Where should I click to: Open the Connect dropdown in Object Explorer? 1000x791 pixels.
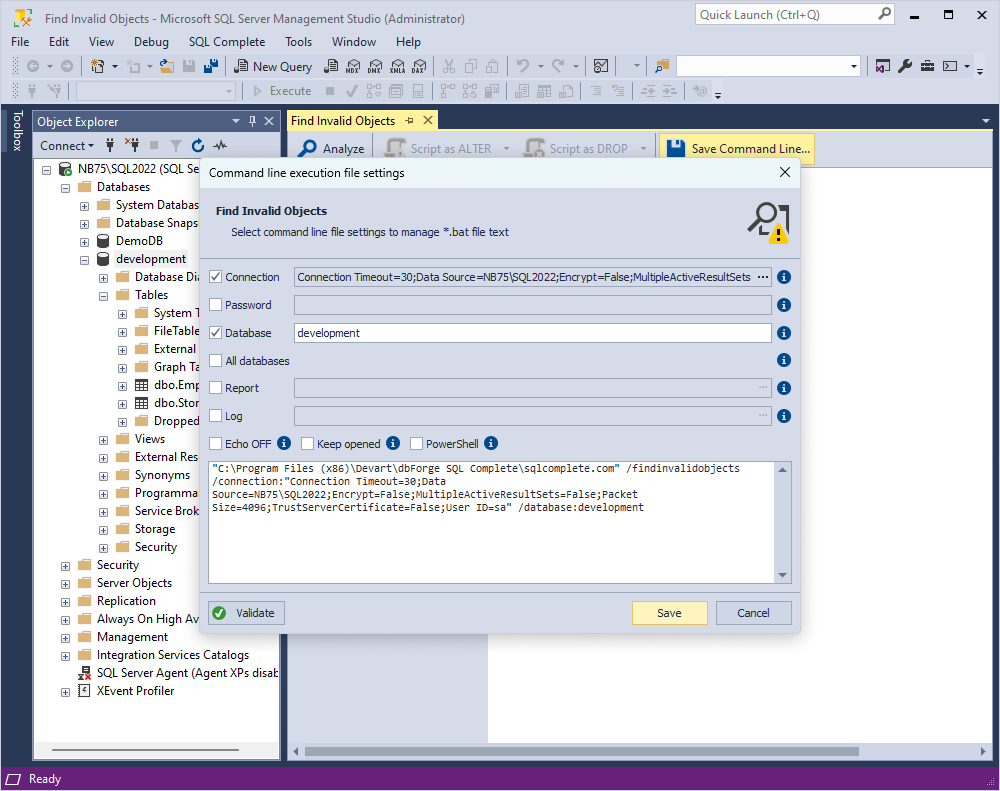66,145
